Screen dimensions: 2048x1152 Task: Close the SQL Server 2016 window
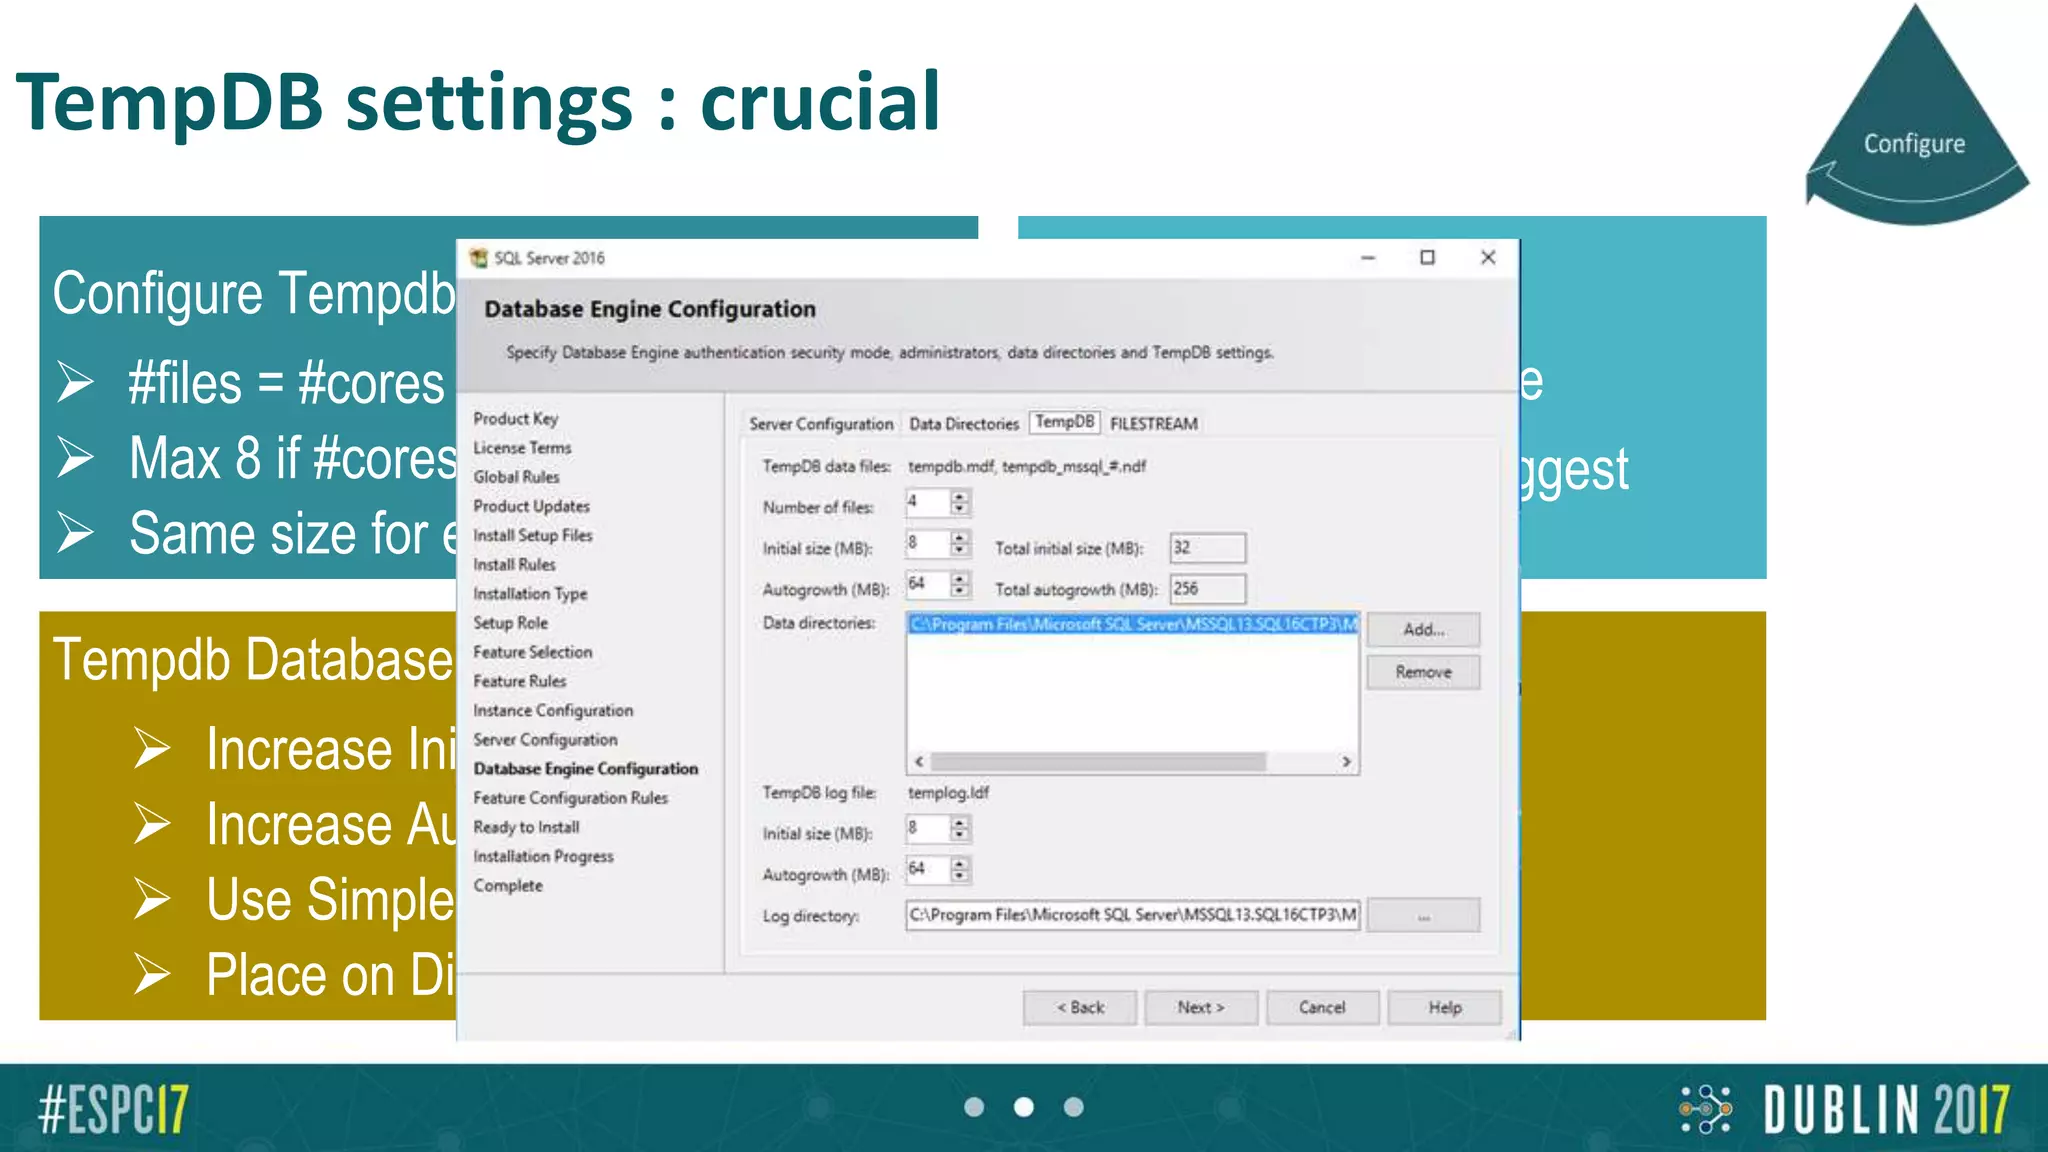point(1488,258)
